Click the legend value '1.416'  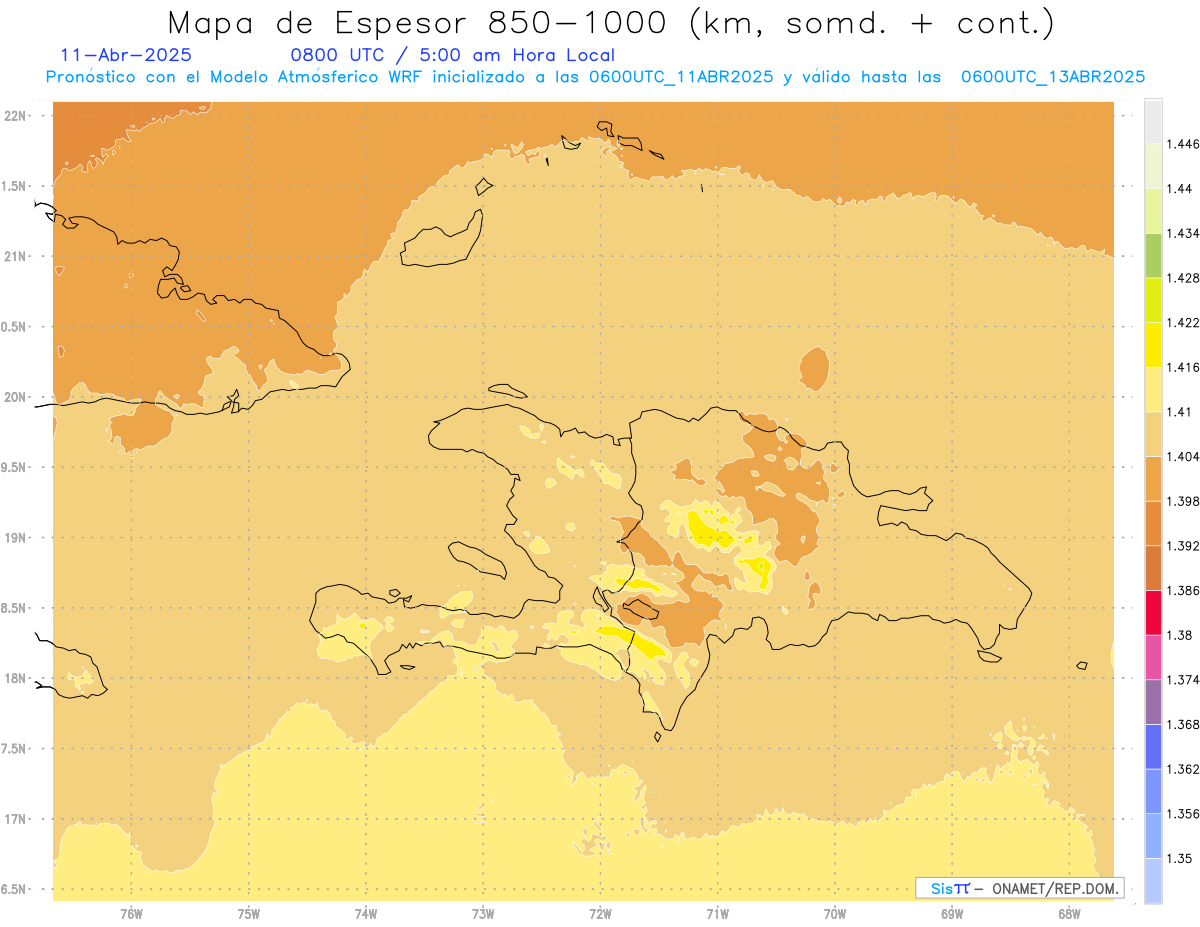click(1184, 367)
